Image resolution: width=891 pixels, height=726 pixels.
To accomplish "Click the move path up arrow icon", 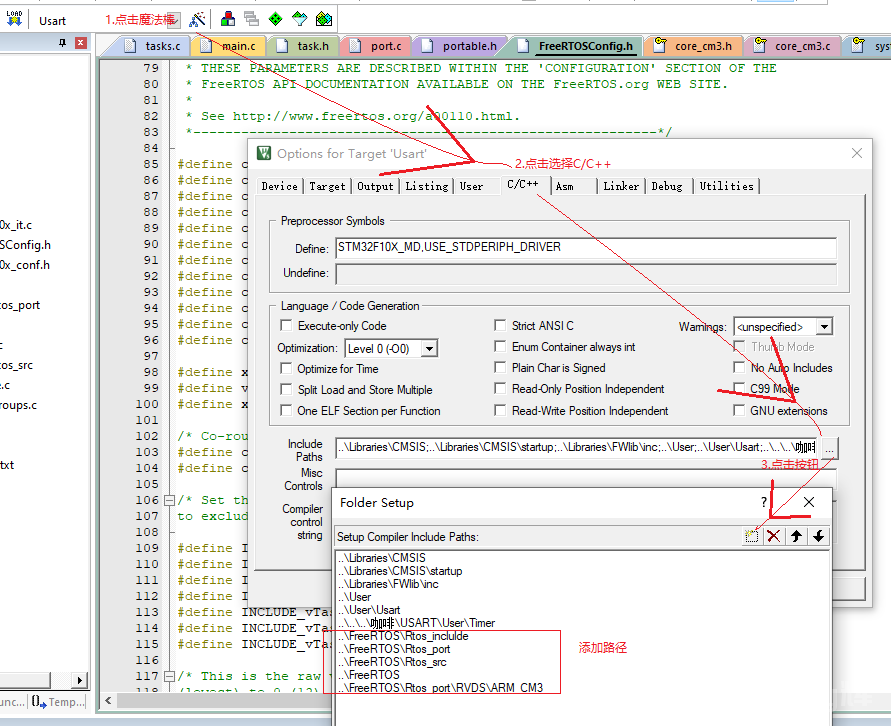I will [796, 536].
